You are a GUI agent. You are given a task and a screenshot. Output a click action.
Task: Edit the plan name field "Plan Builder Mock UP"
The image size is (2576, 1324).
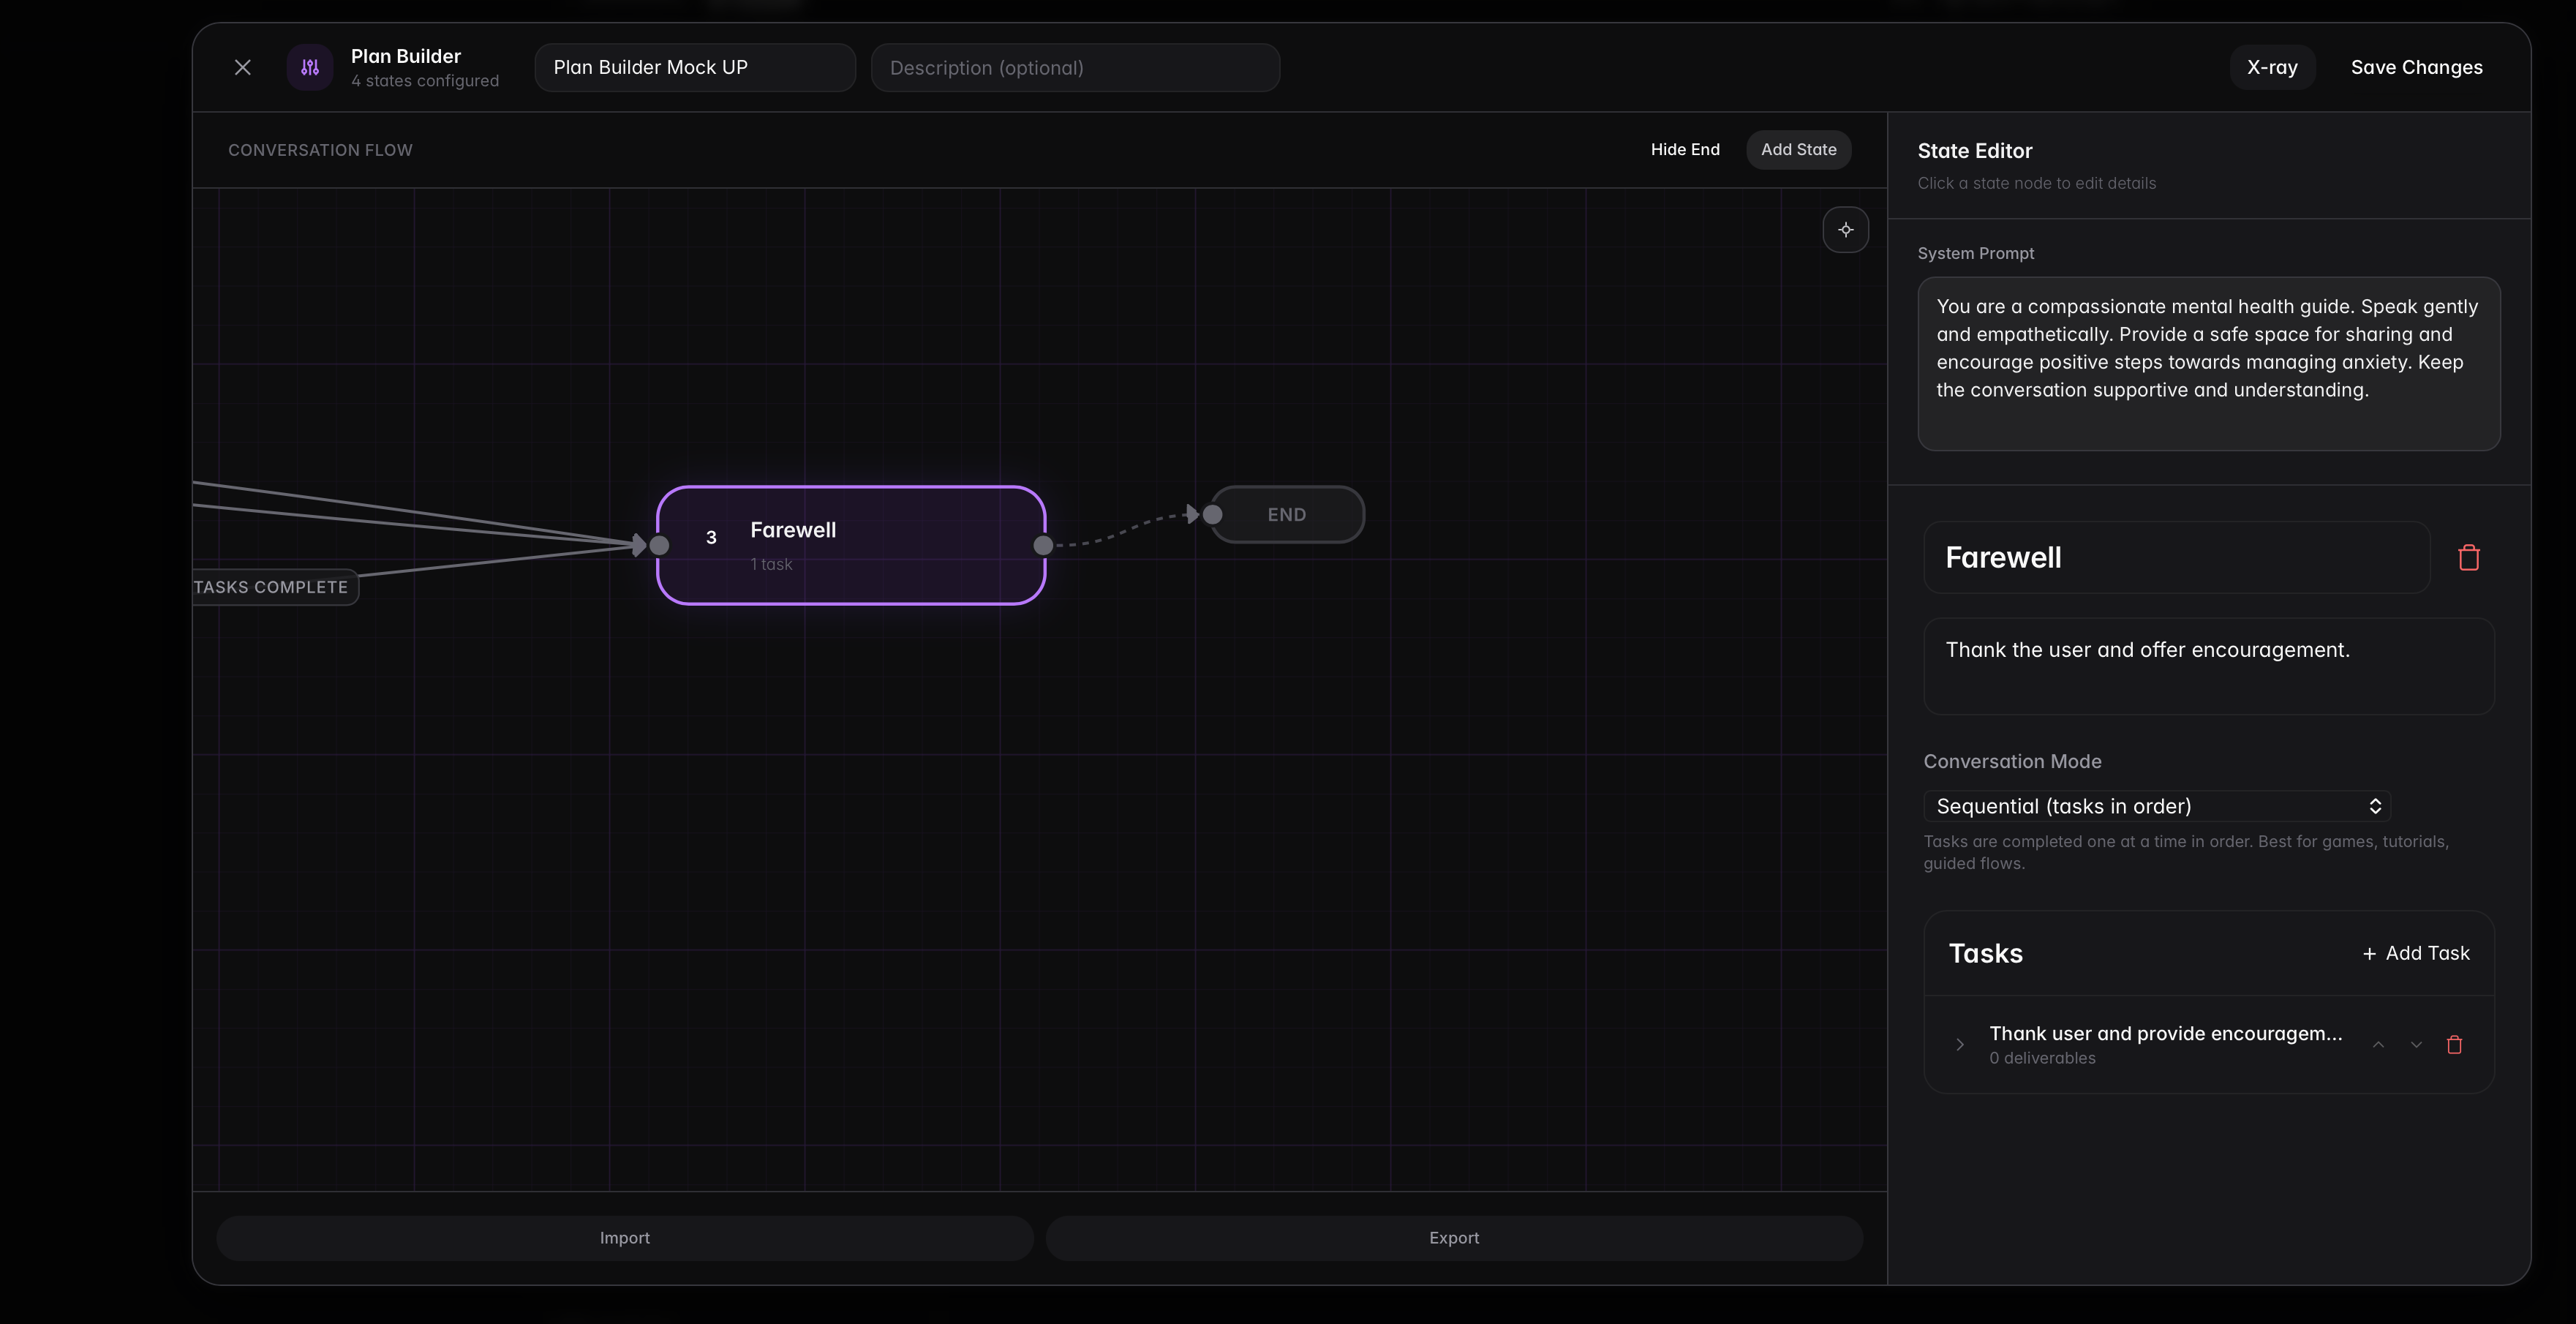tap(695, 67)
